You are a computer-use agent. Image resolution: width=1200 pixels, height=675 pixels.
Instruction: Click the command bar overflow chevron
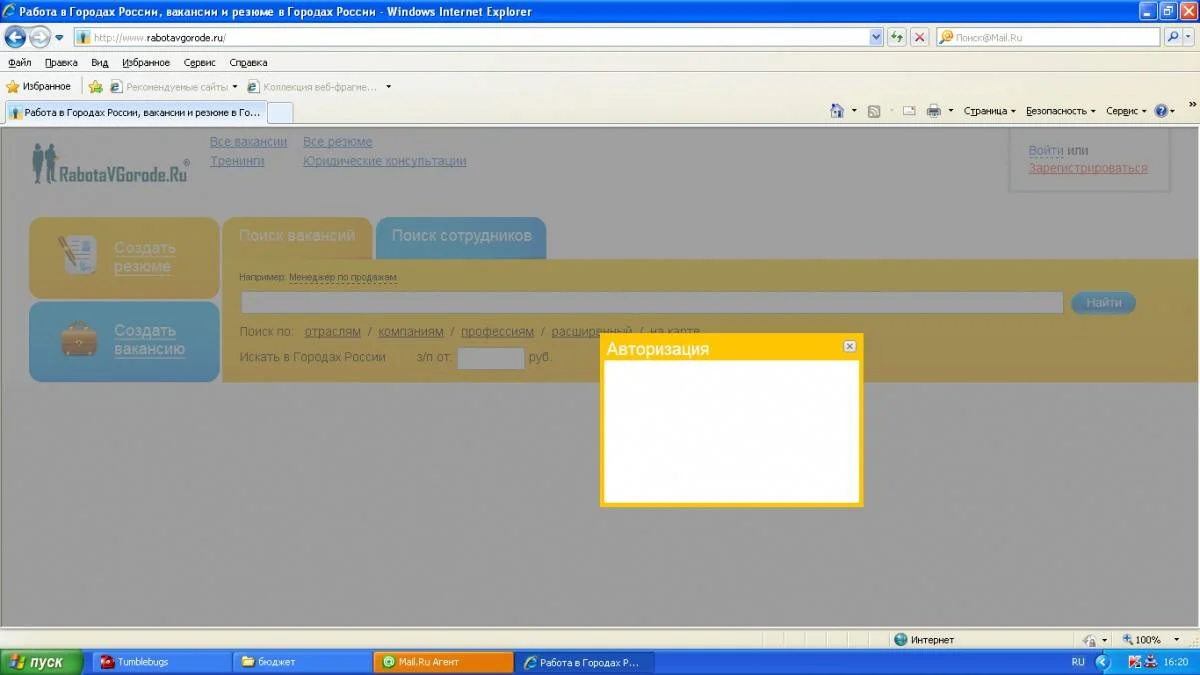(1191, 104)
